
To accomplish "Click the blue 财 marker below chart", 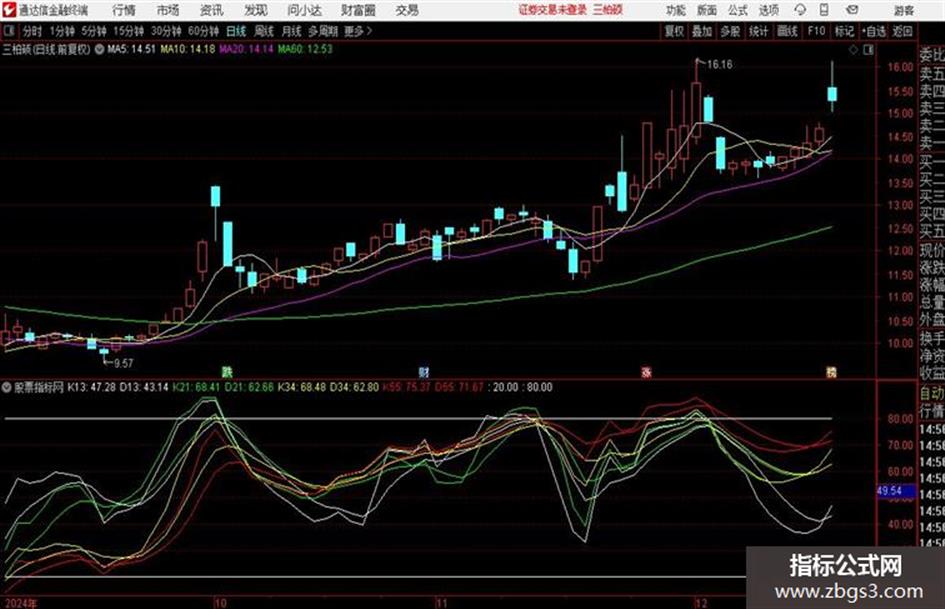I will pyautogui.click(x=424, y=371).
